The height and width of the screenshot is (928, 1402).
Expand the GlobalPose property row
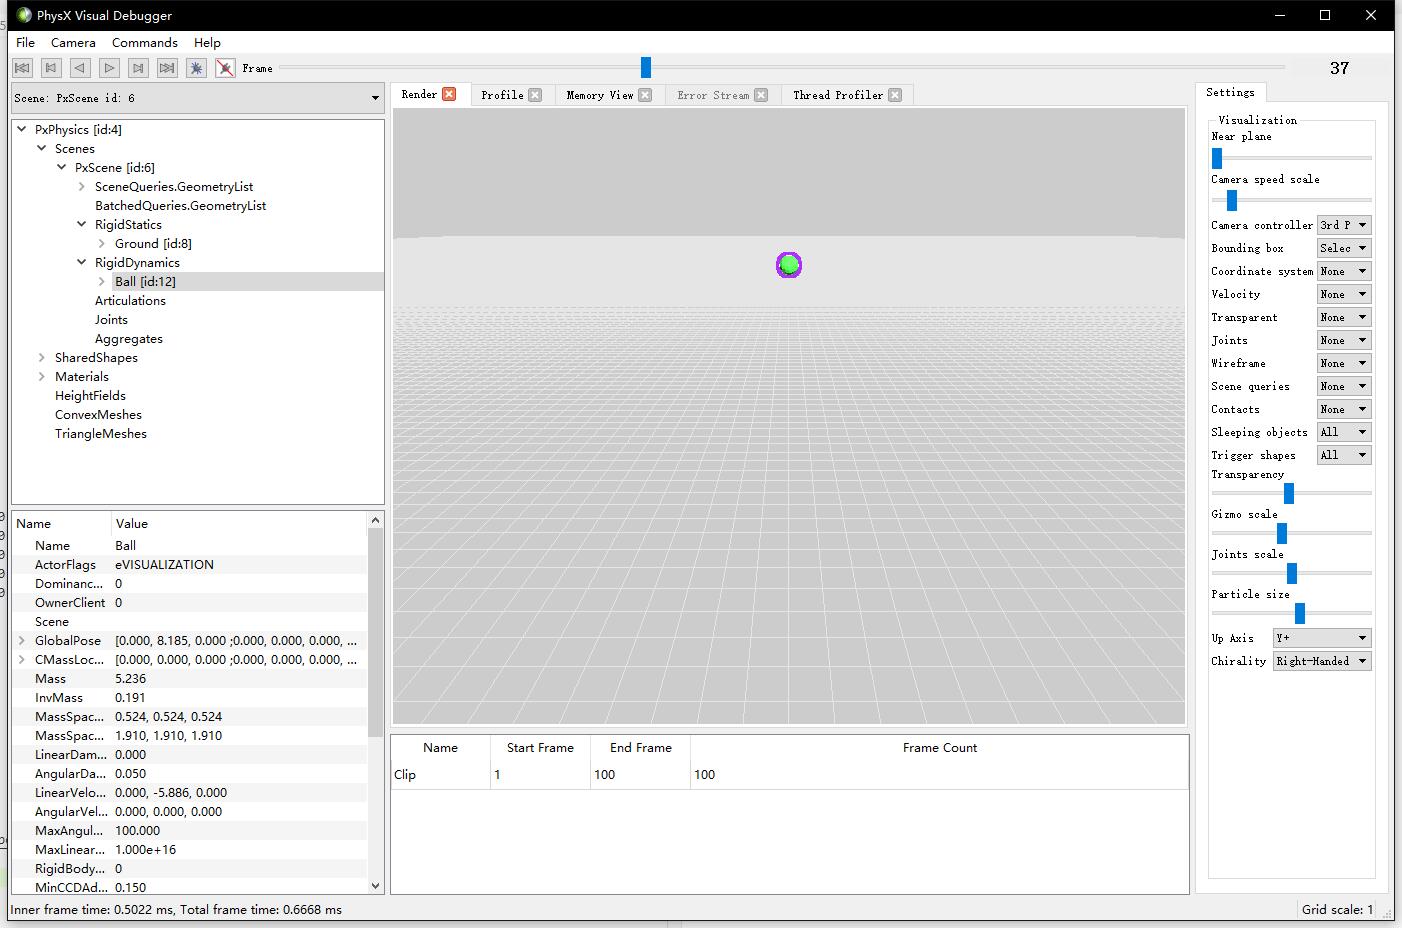pos(22,640)
